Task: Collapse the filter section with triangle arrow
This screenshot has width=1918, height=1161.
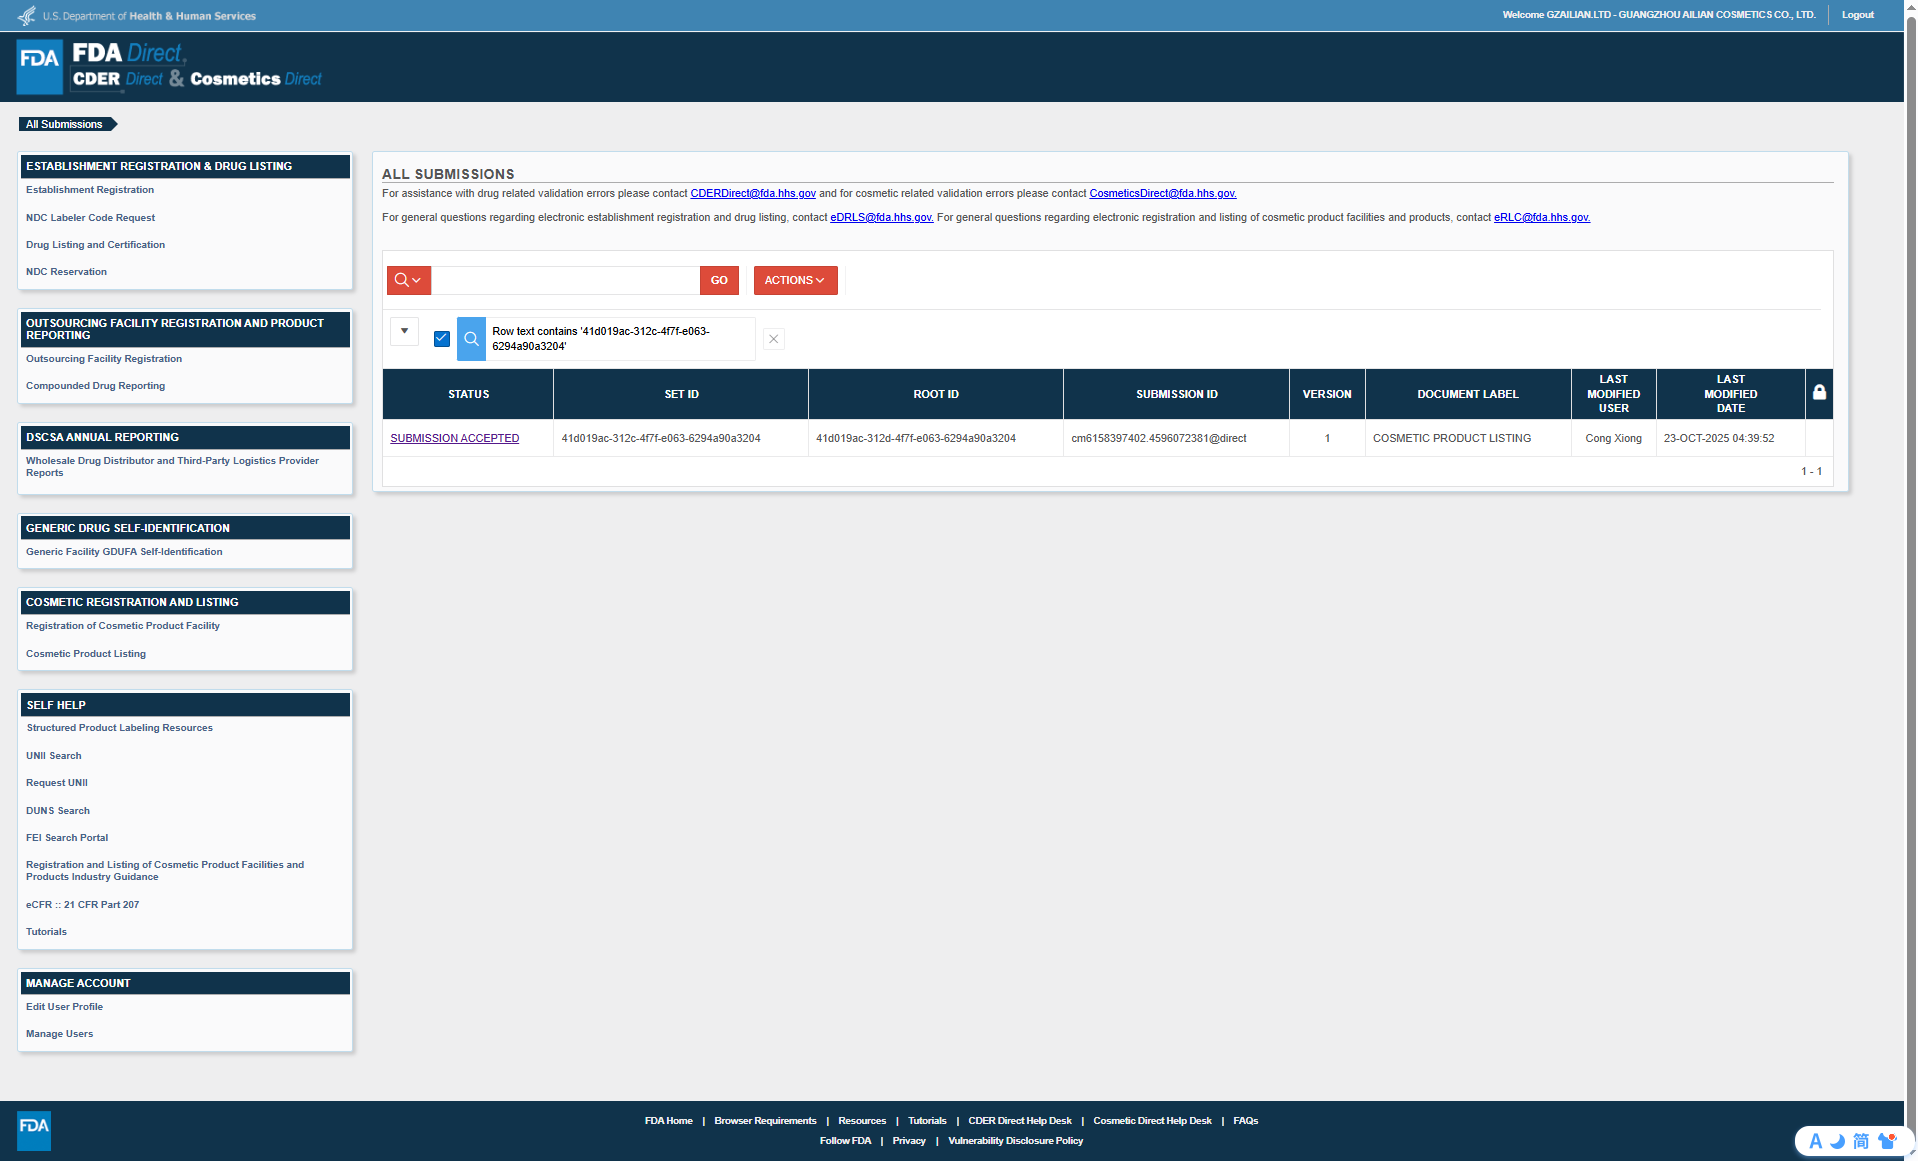Action: pyautogui.click(x=404, y=331)
